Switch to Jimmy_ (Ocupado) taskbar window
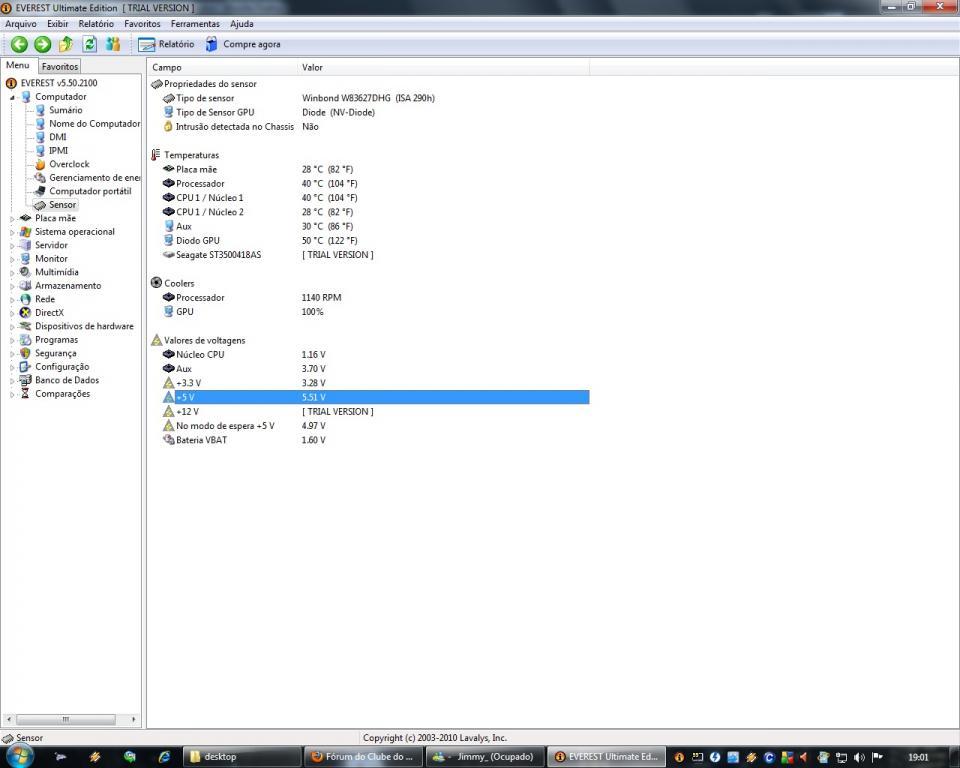The width and height of the screenshot is (960, 768). pyautogui.click(x=484, y=757)
